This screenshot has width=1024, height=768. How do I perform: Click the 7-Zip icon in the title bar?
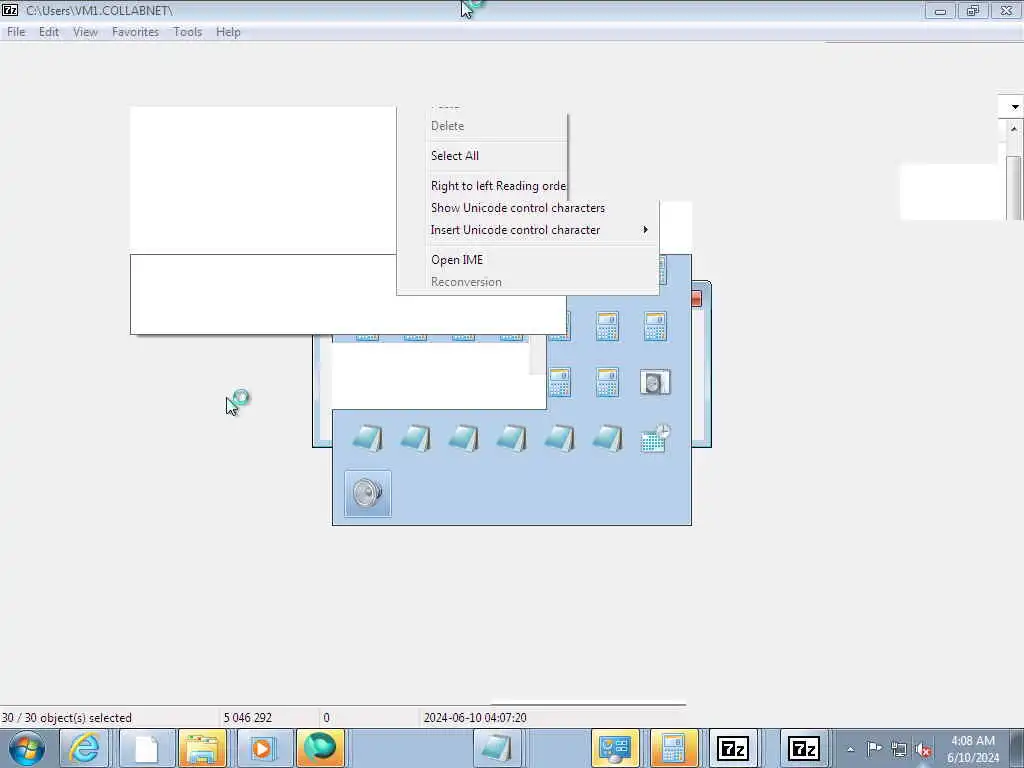click(10, 10)
